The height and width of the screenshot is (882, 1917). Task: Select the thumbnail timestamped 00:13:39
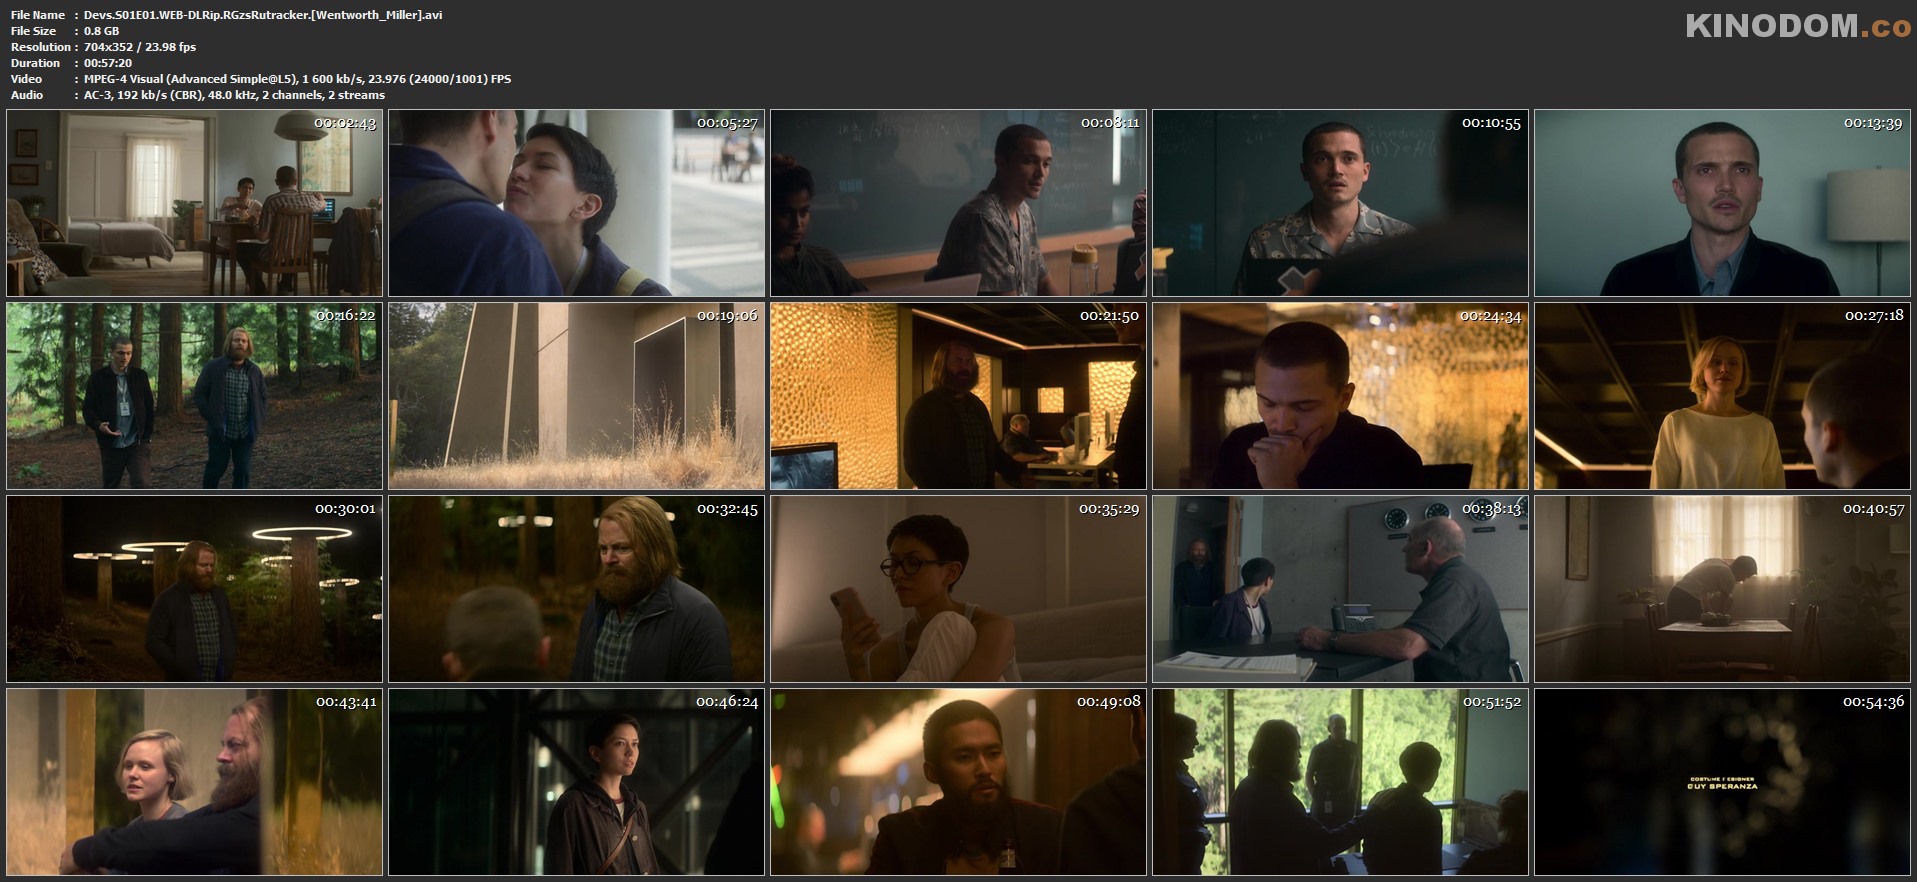(1723, 203)
